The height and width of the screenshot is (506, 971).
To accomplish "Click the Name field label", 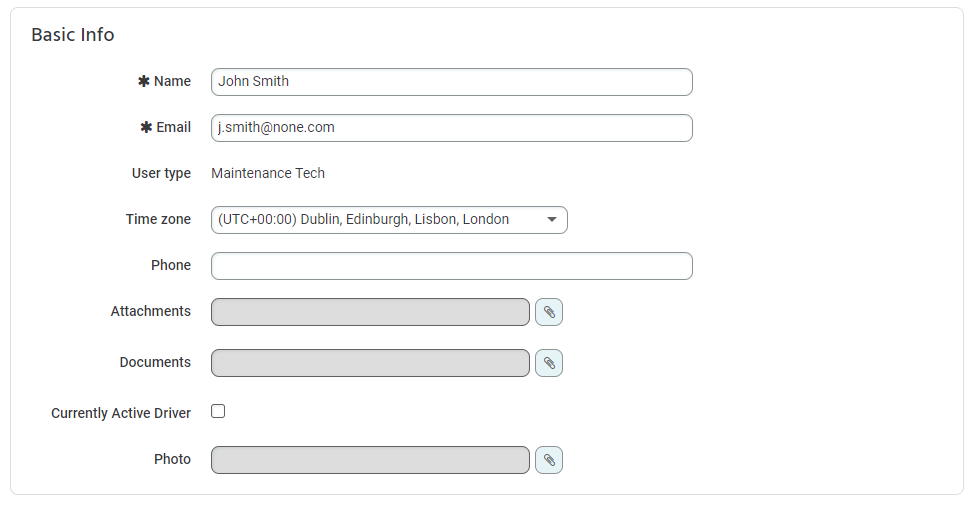I will (172, 81).
